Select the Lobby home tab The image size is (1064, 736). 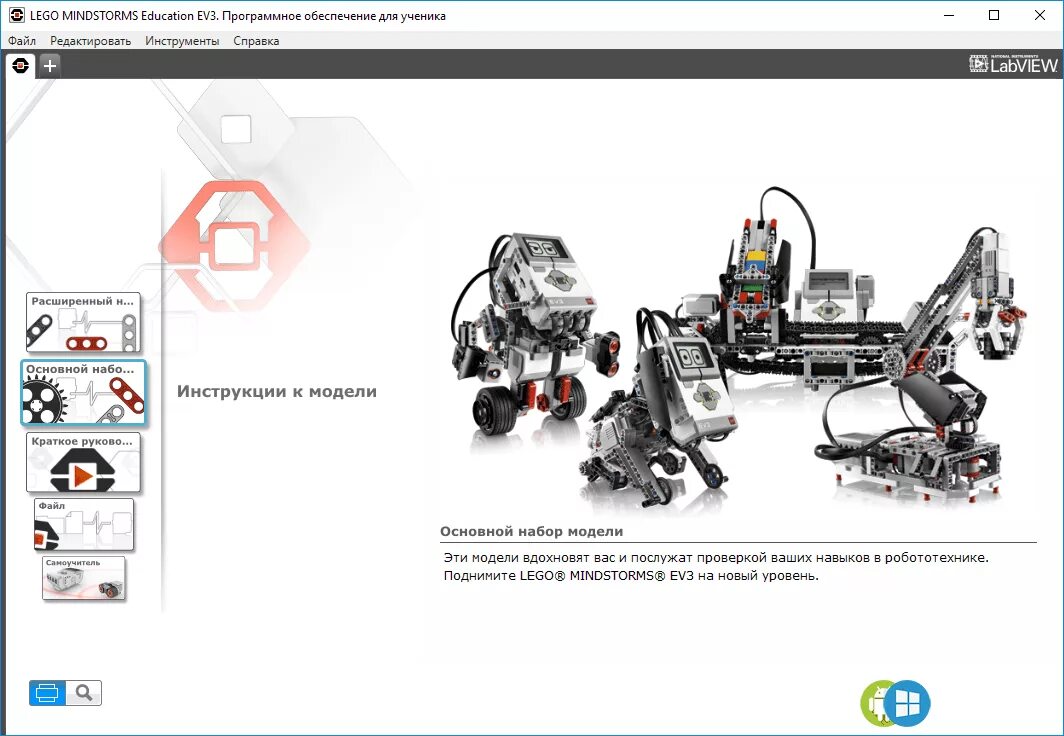20,66
